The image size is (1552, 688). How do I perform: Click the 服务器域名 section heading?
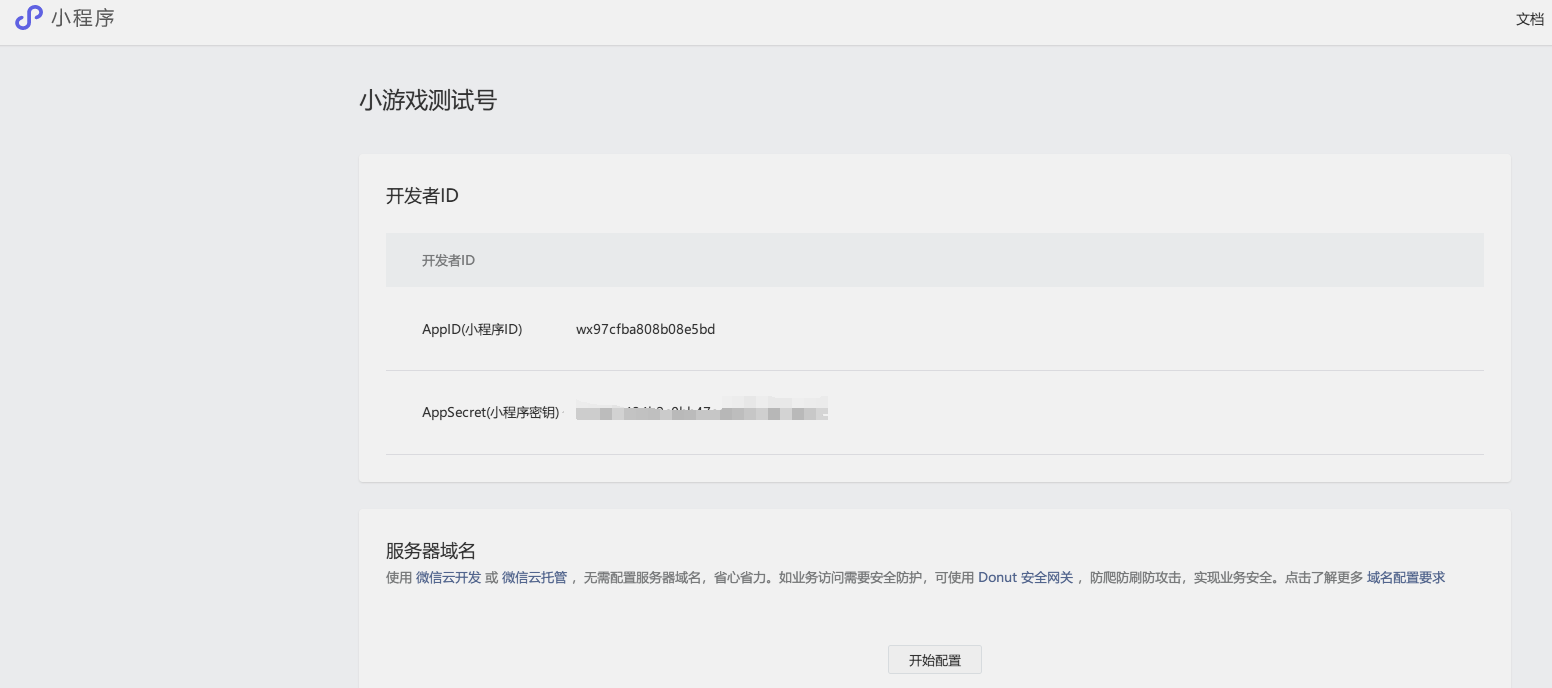431,550
